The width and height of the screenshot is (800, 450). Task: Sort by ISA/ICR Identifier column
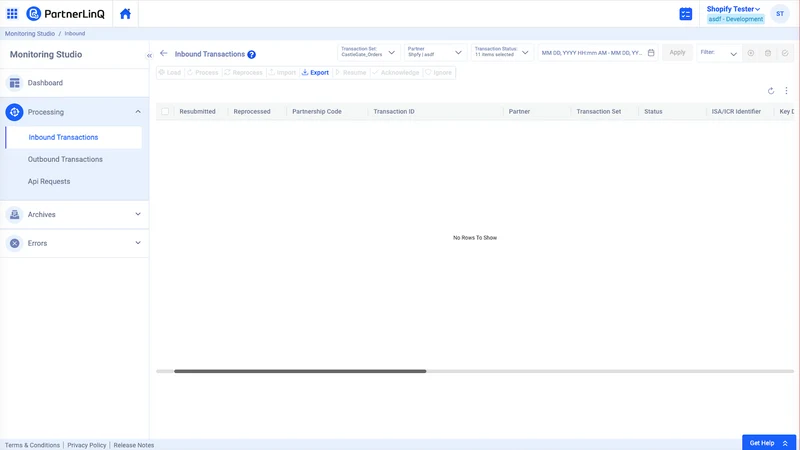[x=736, y=111]
